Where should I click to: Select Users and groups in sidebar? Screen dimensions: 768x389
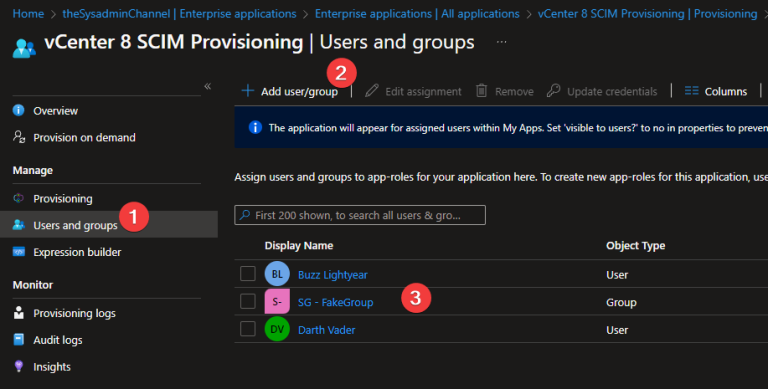75,225
